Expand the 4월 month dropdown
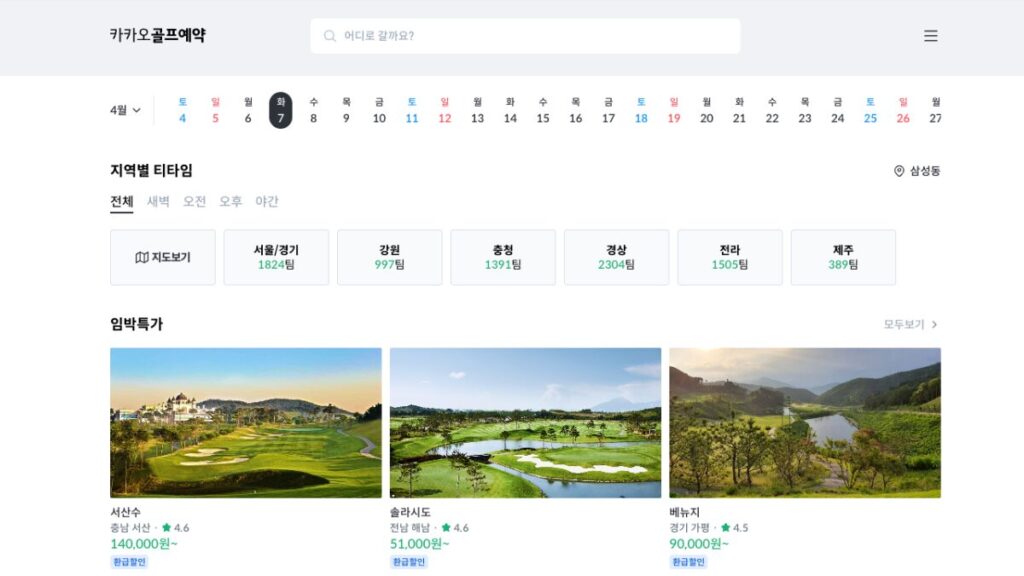The height and width of the screenshot is (576, 1024). [125, 110]
